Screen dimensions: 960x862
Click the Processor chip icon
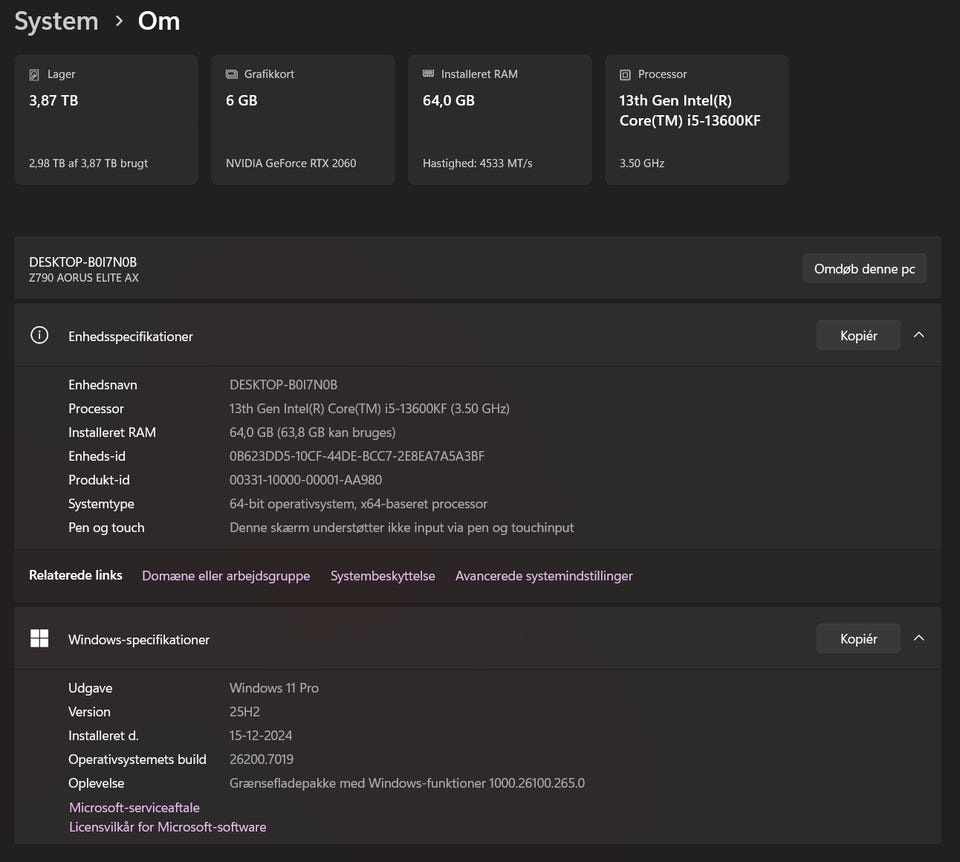[x=625, y=75]
